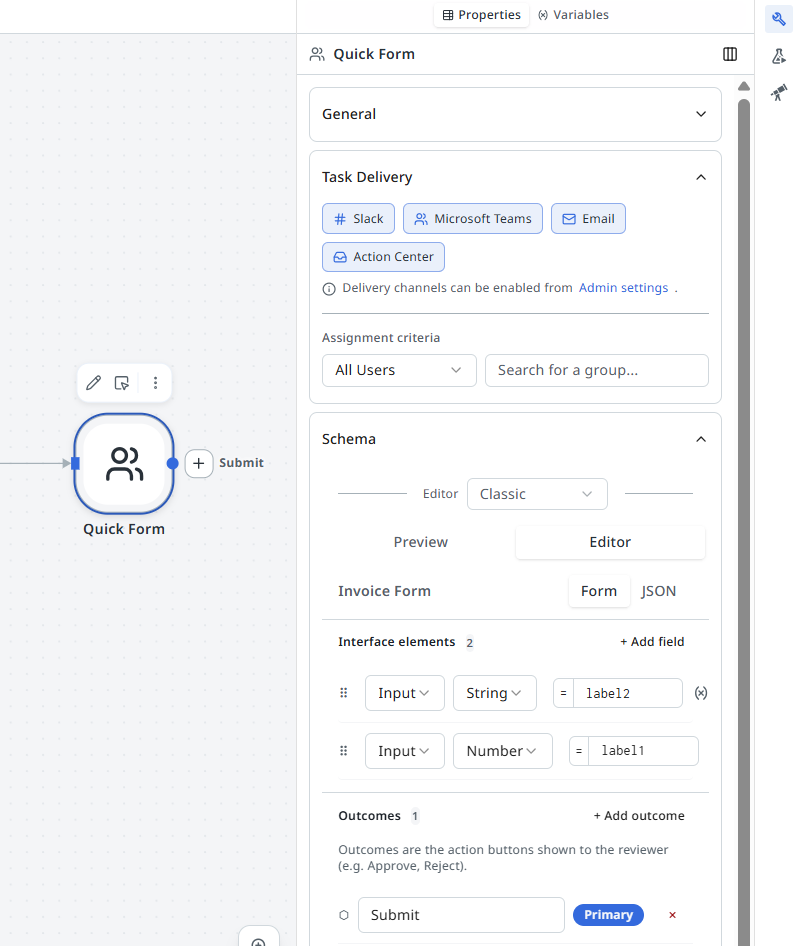
Task: Collapse the Schema section
Action: [701, 439]
